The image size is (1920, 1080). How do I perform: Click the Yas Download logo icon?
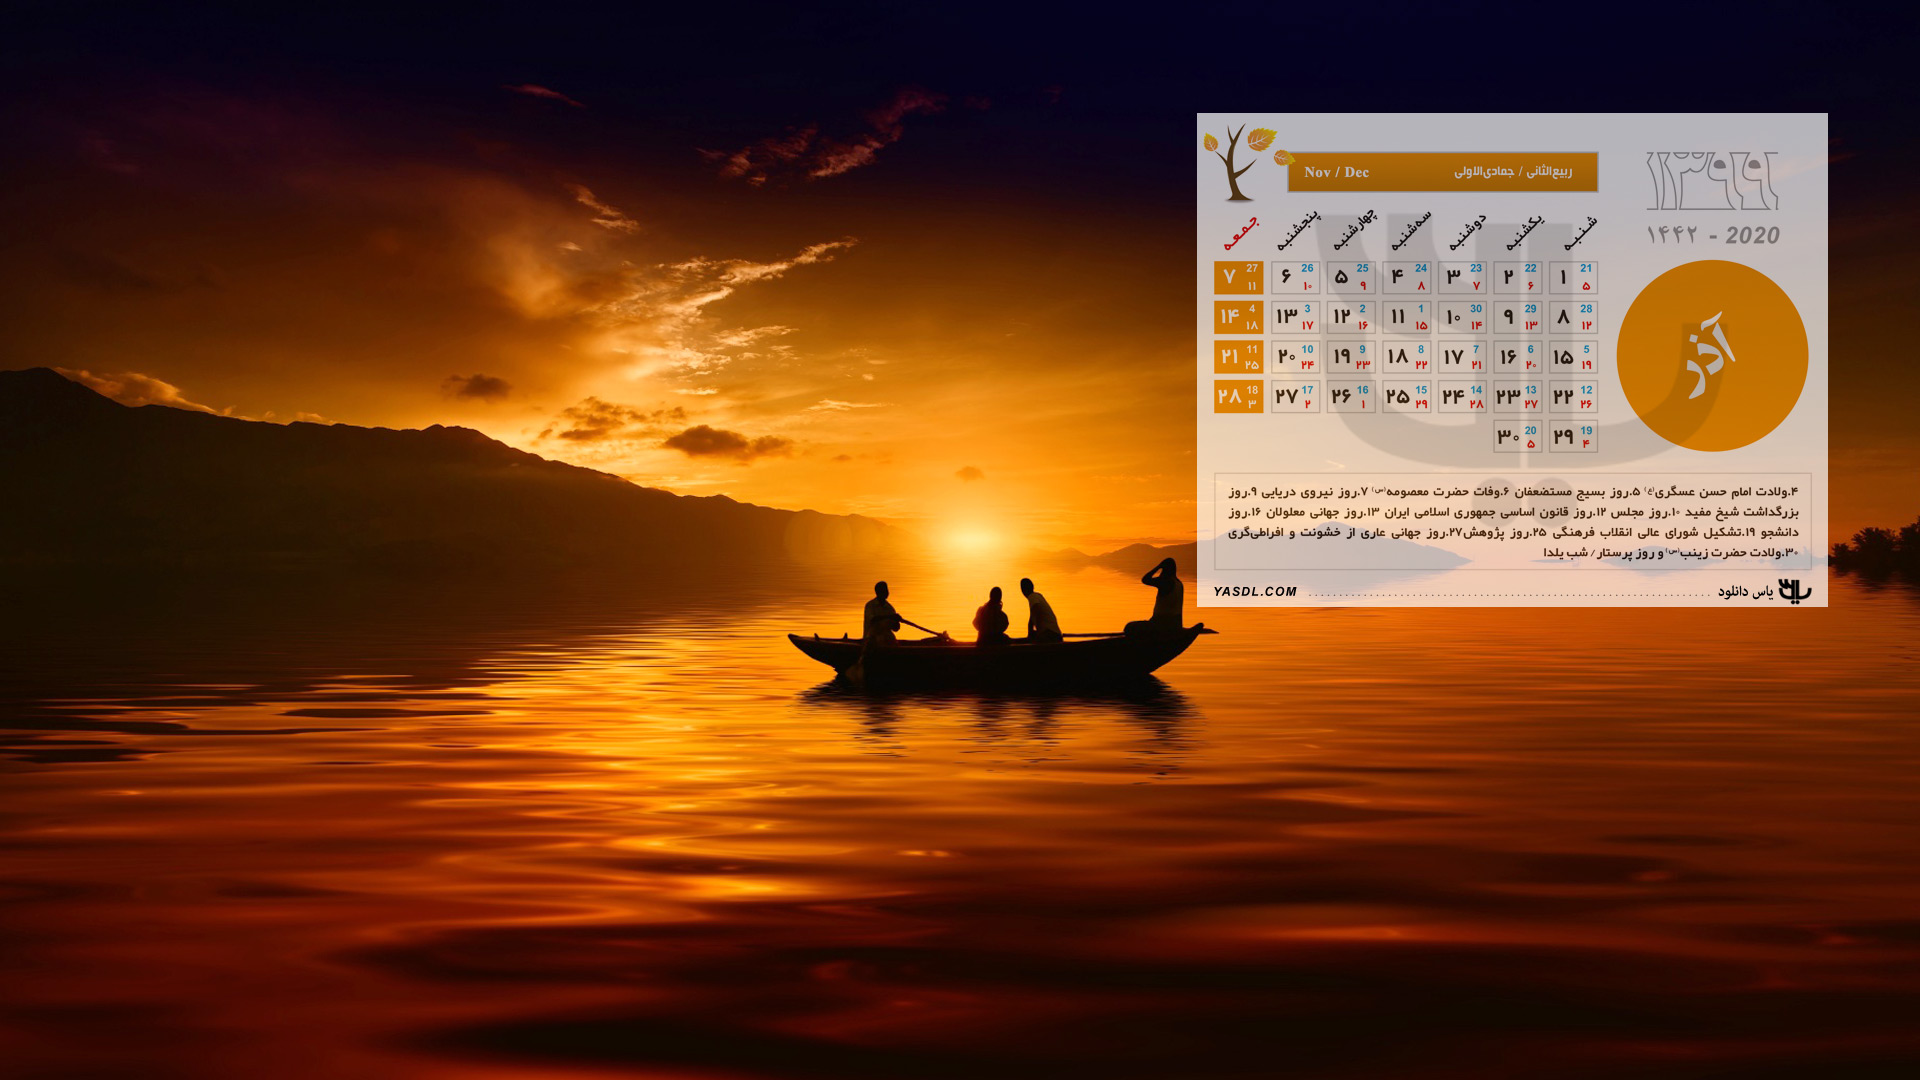click(x=1795, y=591)
